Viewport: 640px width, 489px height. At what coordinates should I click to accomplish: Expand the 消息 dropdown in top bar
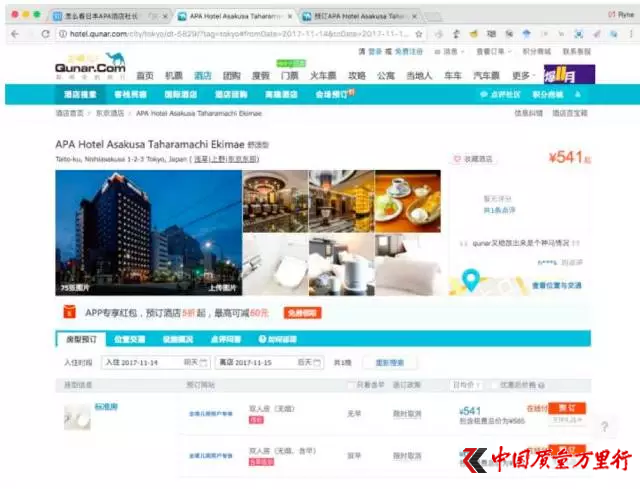(x=450, y=52)
